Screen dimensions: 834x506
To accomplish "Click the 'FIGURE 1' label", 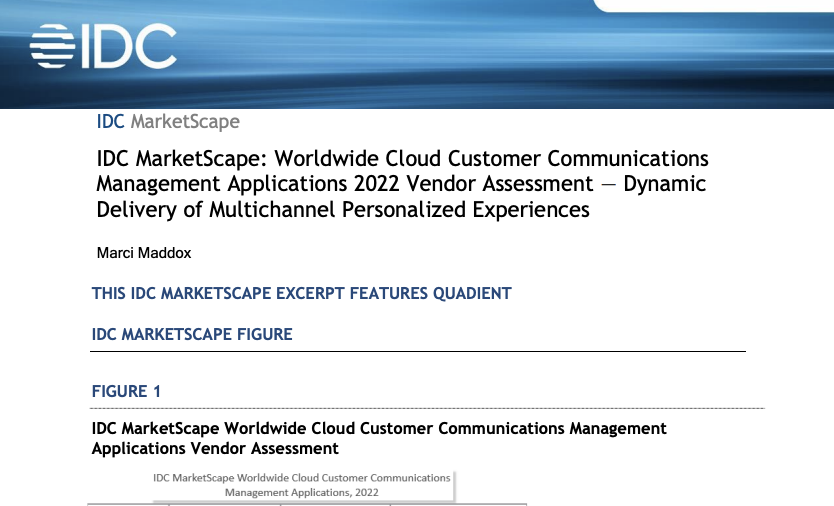I will 126,392.
